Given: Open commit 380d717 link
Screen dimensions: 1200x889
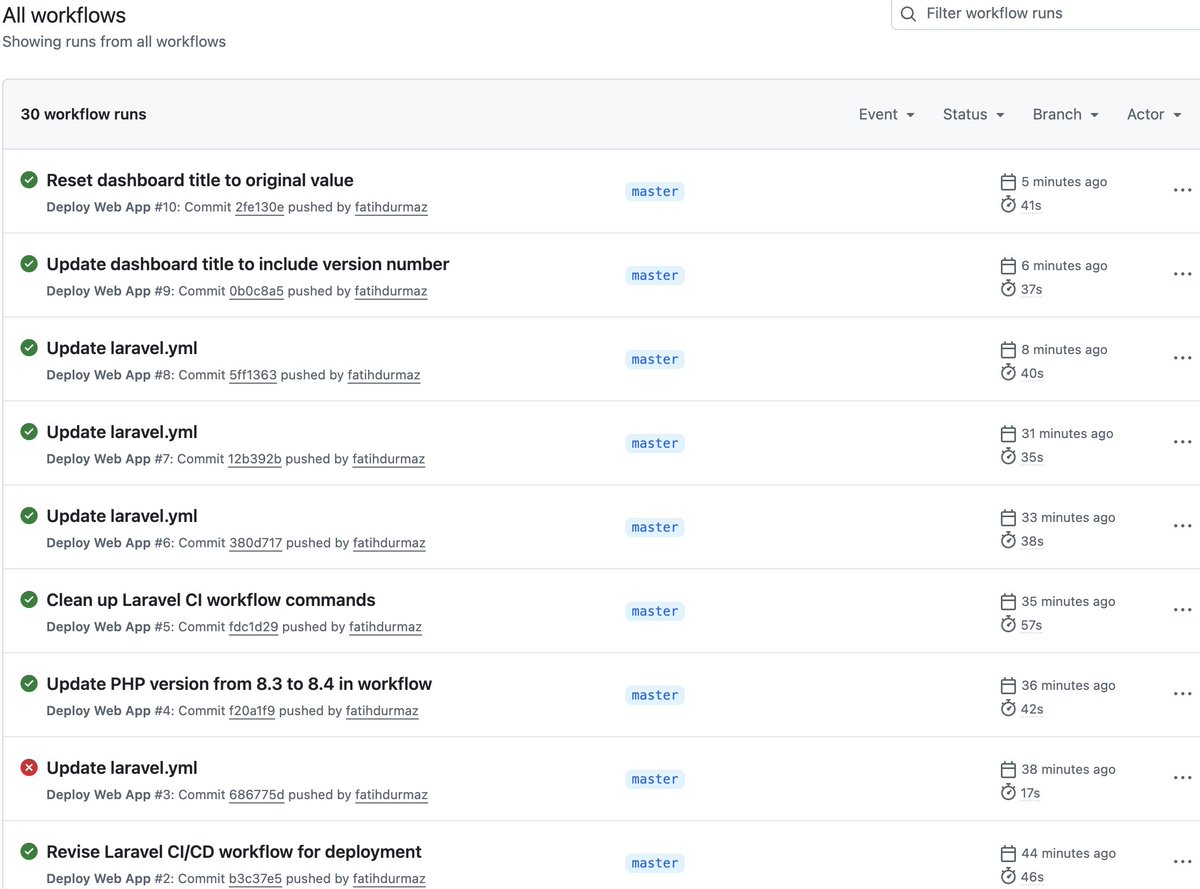Looking at the screenshot, I should pyautogui.click(x=255, y=543).
